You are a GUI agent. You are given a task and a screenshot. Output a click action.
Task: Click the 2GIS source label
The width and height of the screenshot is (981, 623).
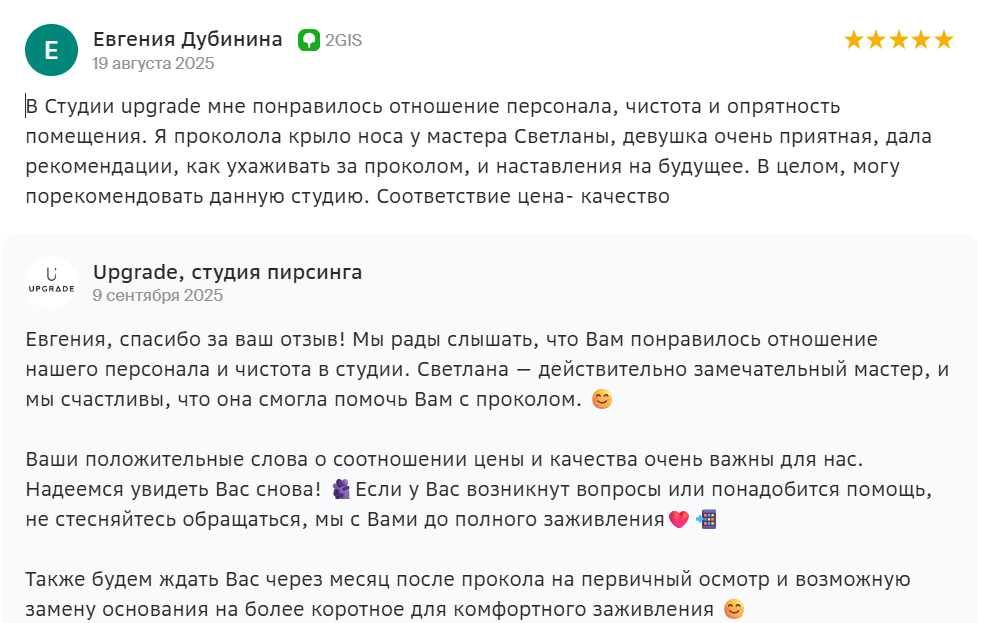343,40
